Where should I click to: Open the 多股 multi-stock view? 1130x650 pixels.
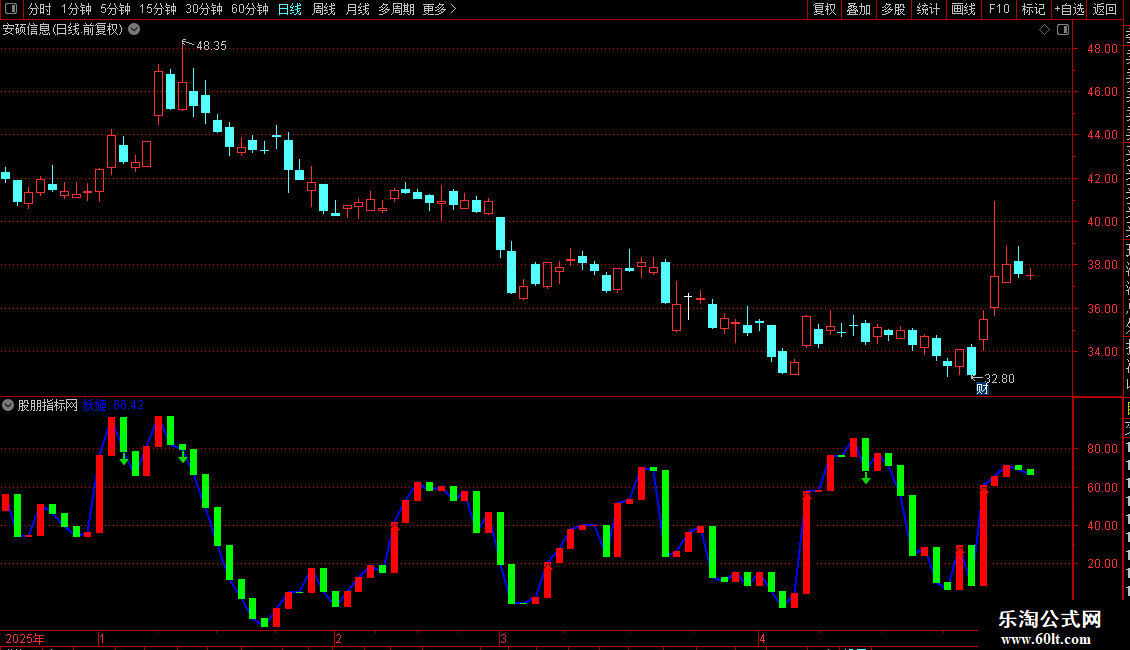[x=893, y=9]
